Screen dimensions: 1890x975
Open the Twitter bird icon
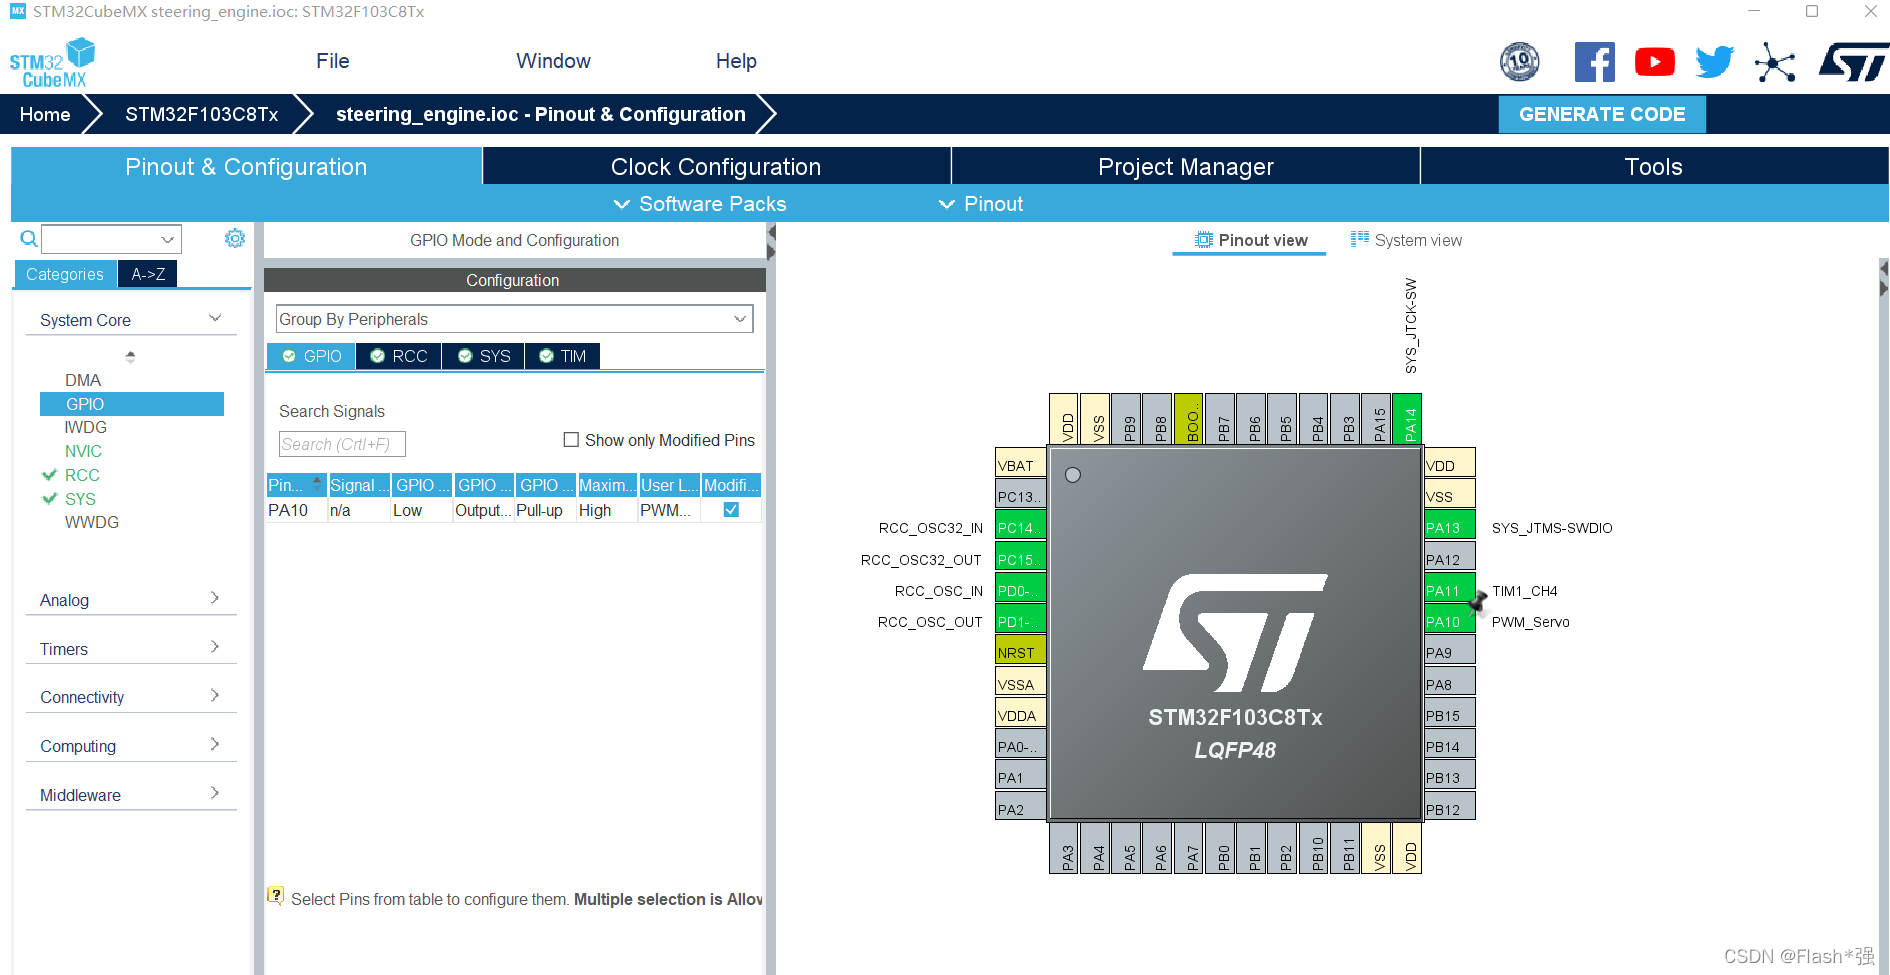pyautogui.click(x=1715, y=62)
